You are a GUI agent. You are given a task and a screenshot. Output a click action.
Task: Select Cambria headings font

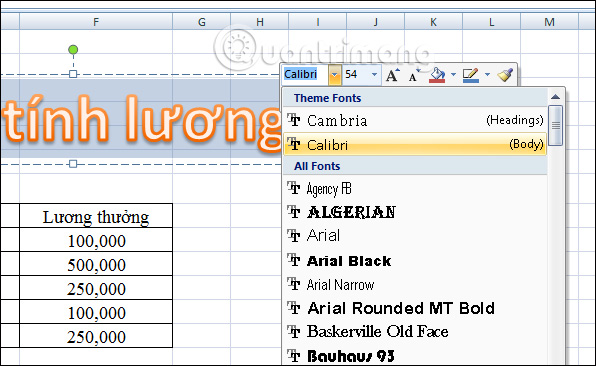tap(415, 120)
